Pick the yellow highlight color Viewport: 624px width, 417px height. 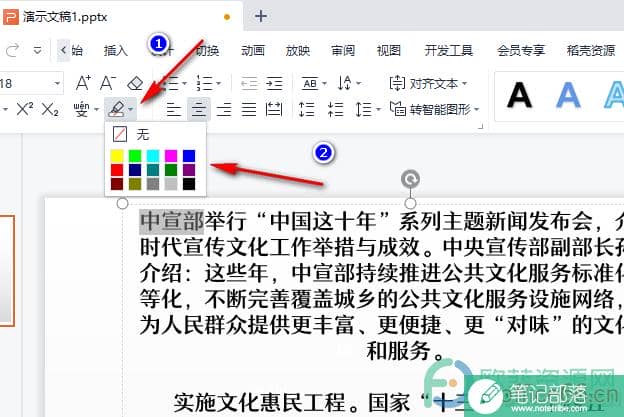[x=117, y=156]
